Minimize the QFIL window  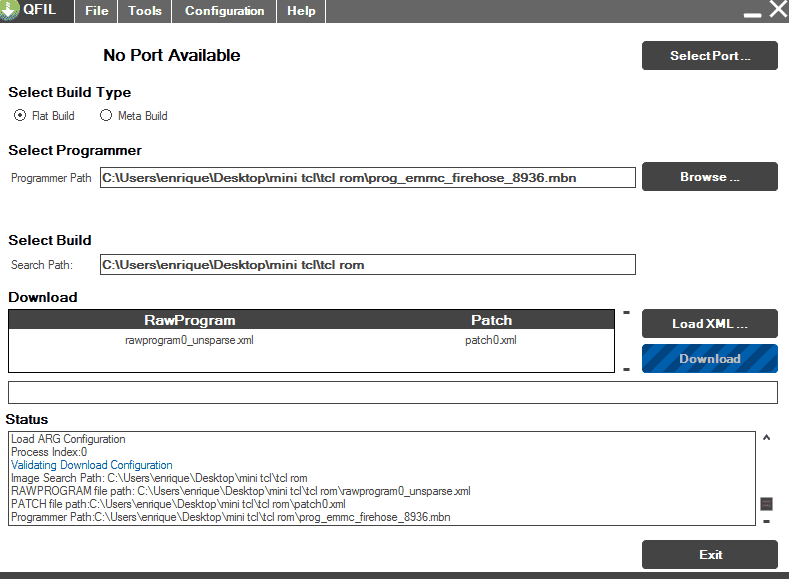click(752, 14)
